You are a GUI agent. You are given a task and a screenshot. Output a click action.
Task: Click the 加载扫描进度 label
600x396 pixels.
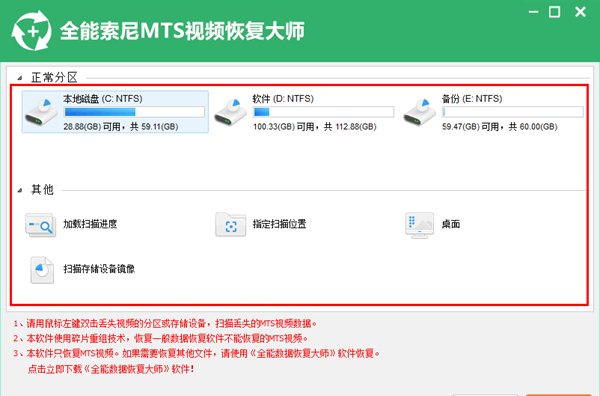[x=90, y=224]
